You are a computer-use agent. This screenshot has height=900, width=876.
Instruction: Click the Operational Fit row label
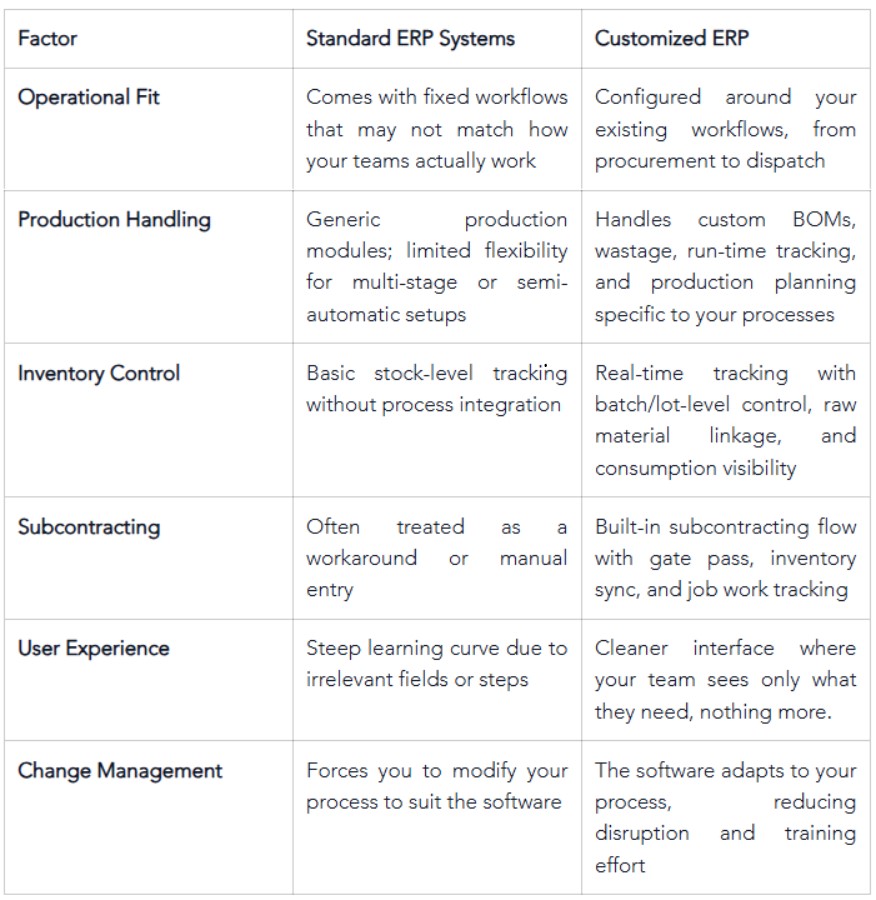88,97
